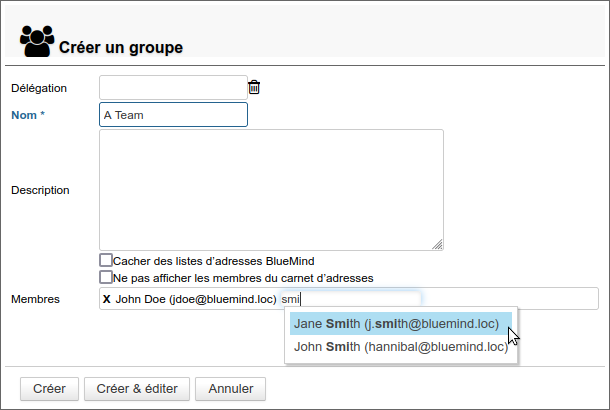Click the Délégation label
Image resolution: width=610 pixels, height=410 pixels.
point(39,88)
